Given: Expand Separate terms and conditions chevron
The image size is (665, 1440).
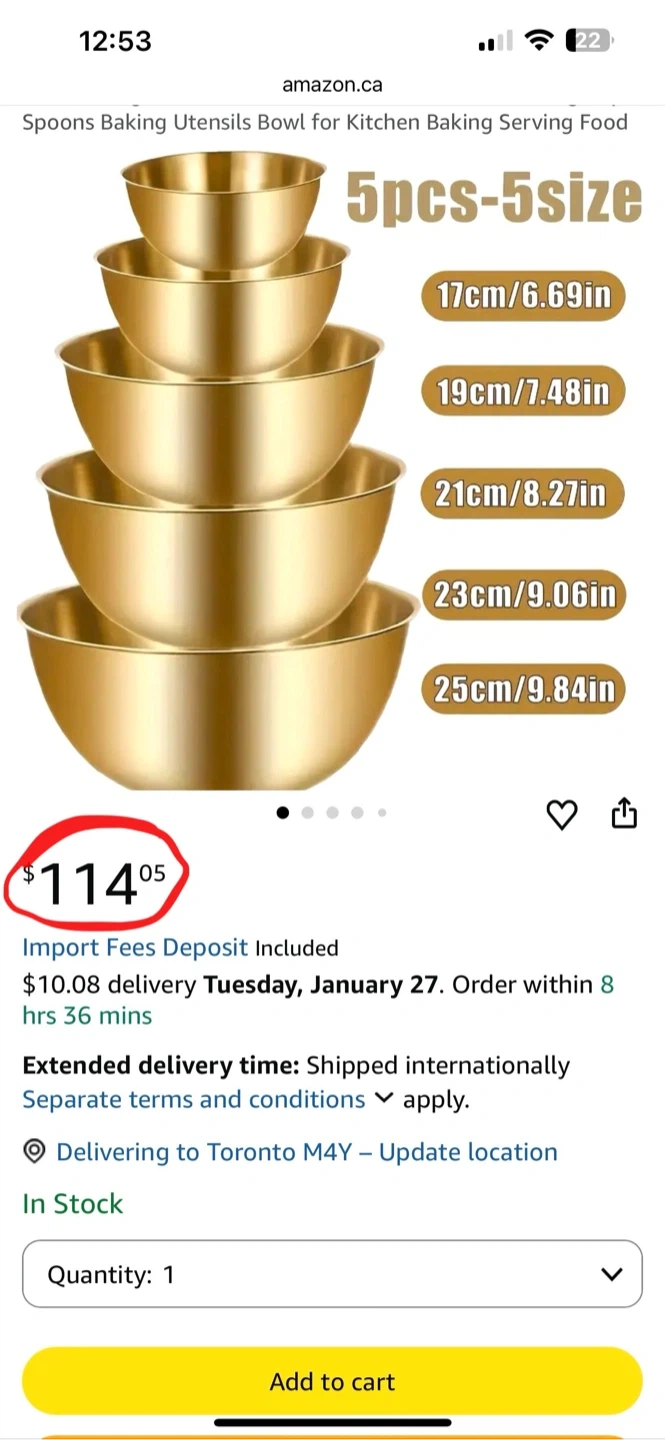Looking at the screenshot, I should (x=383, y=1099).
